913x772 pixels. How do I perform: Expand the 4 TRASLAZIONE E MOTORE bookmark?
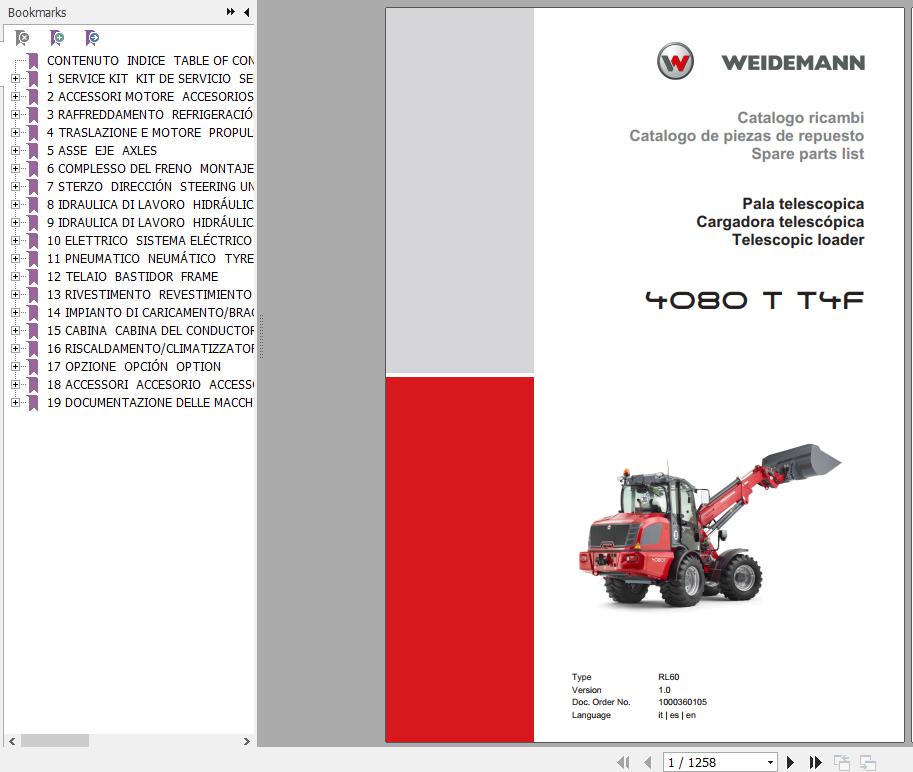click(x=15, y=133)
